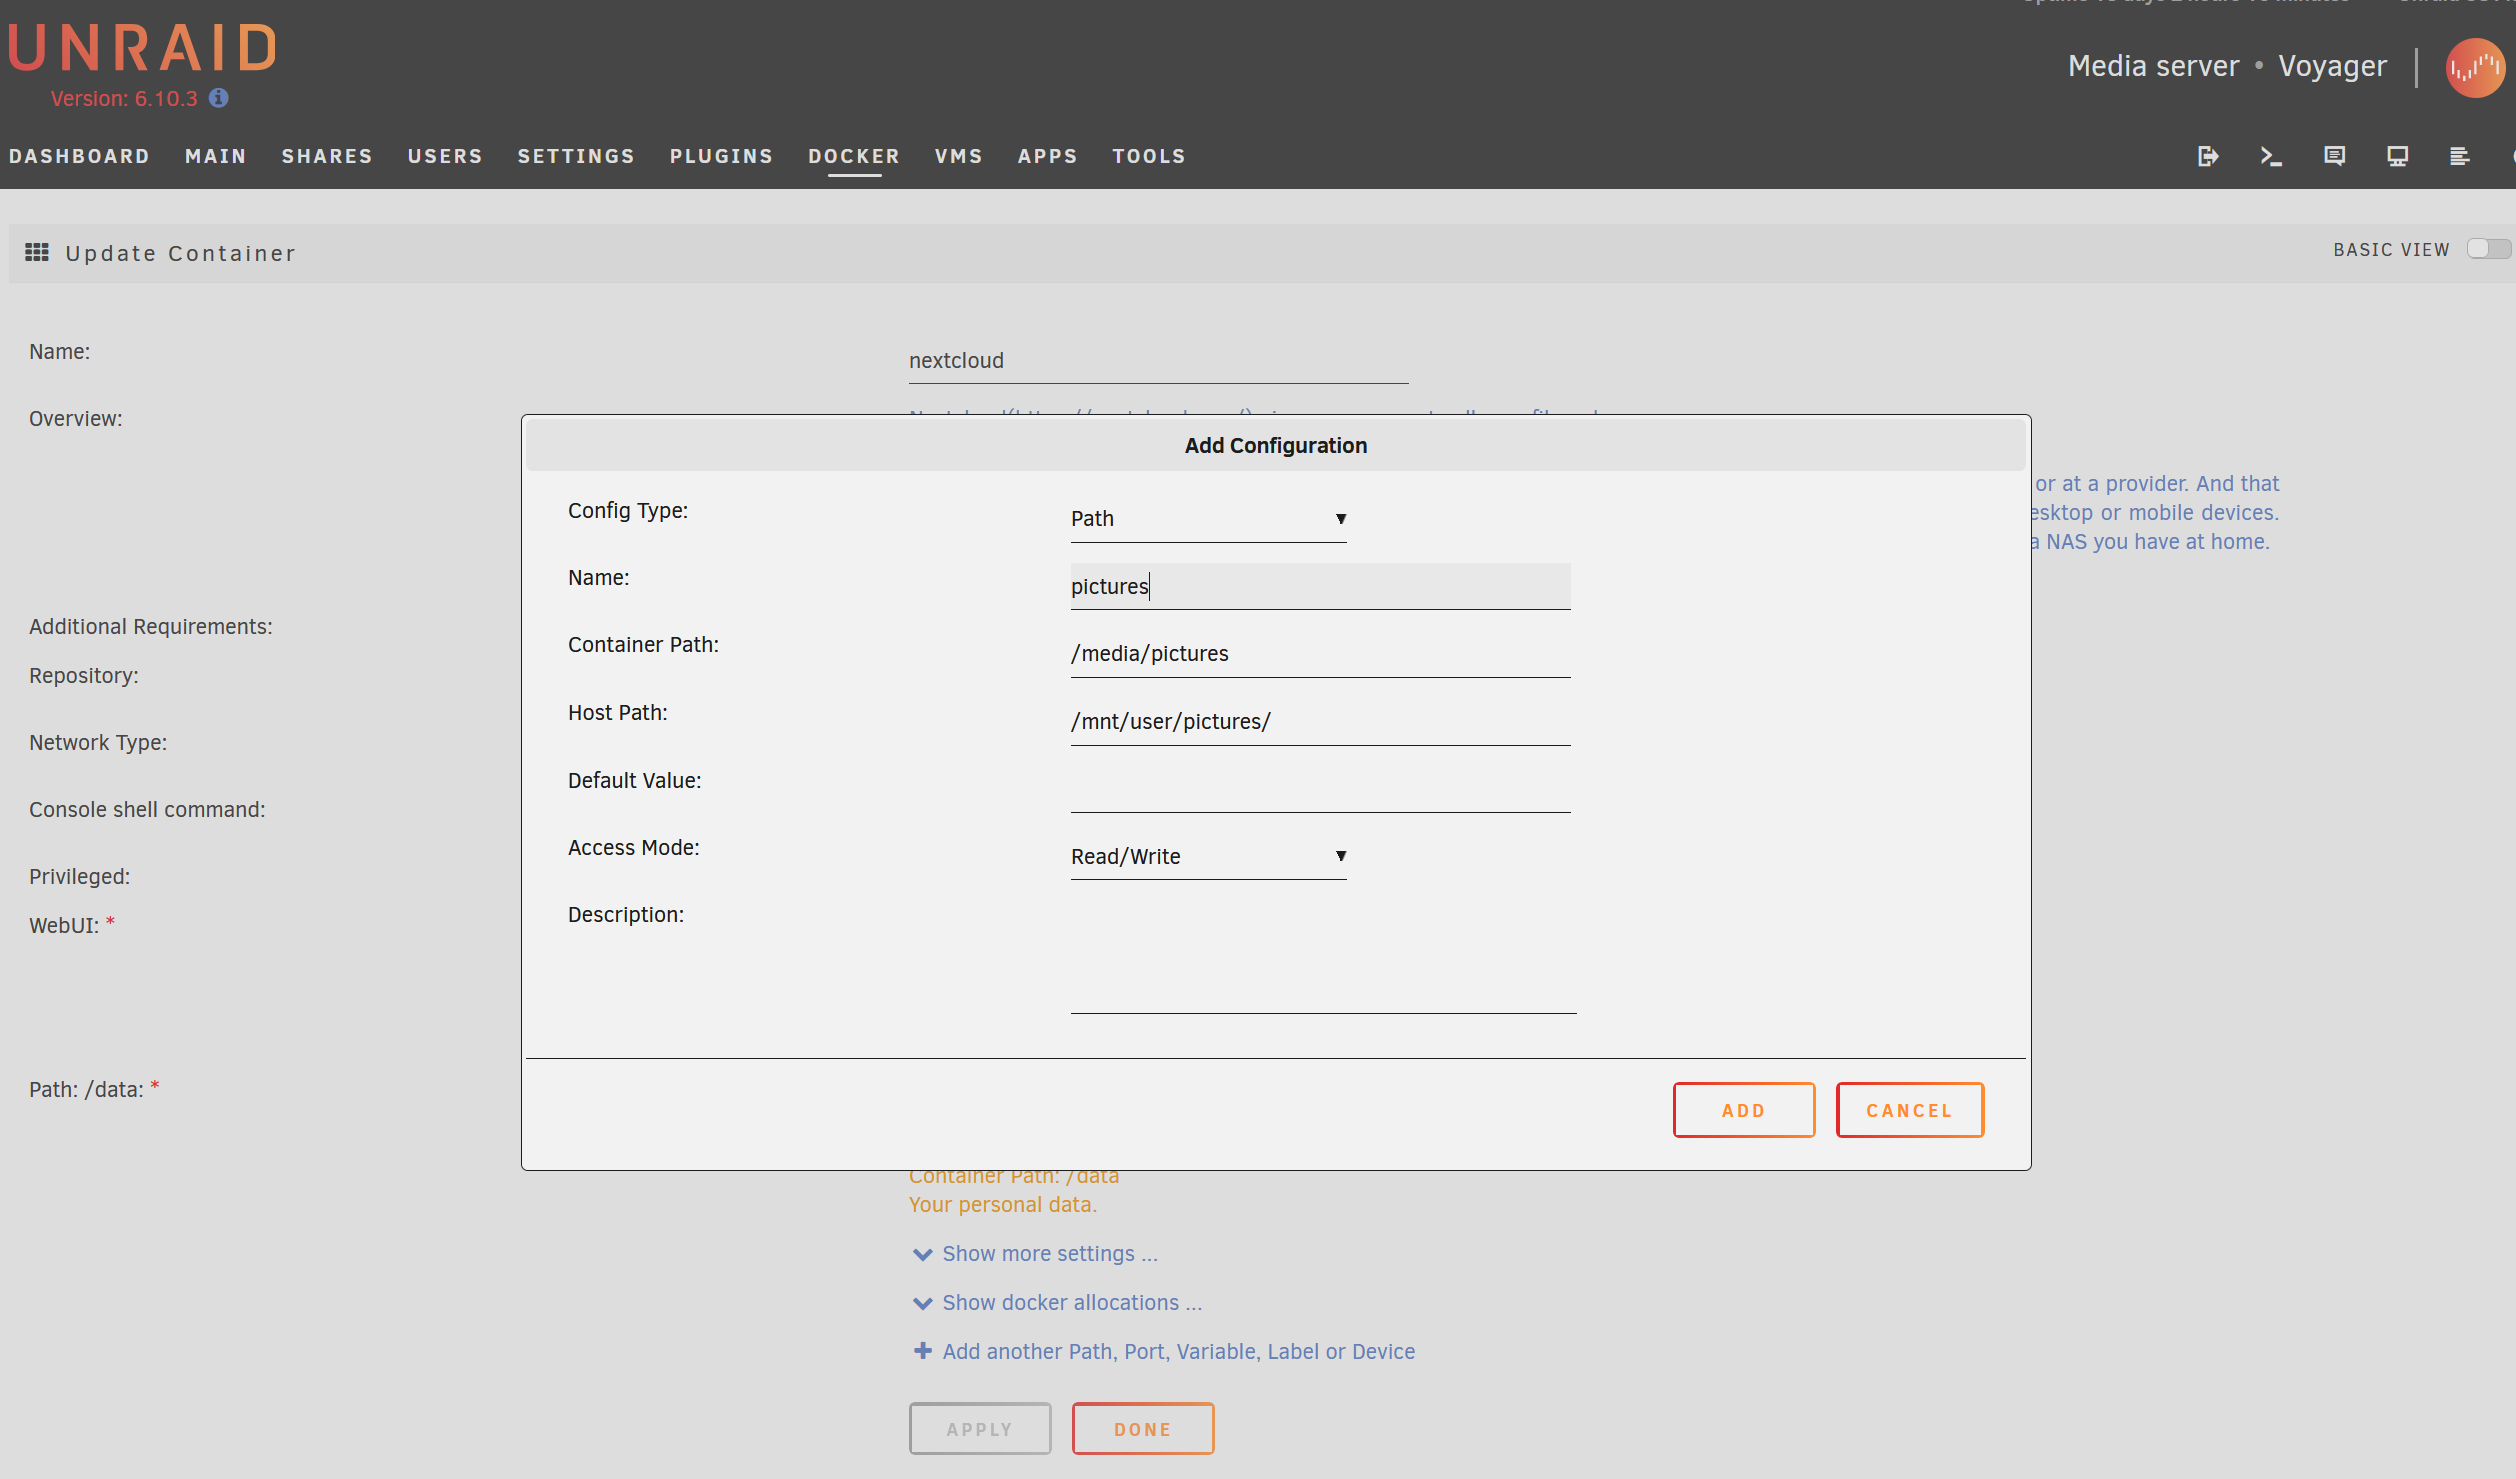Click the Container Path field
This screenshot has height=1479, width=2516.
pyautogui.click(x=1320, y=654)
